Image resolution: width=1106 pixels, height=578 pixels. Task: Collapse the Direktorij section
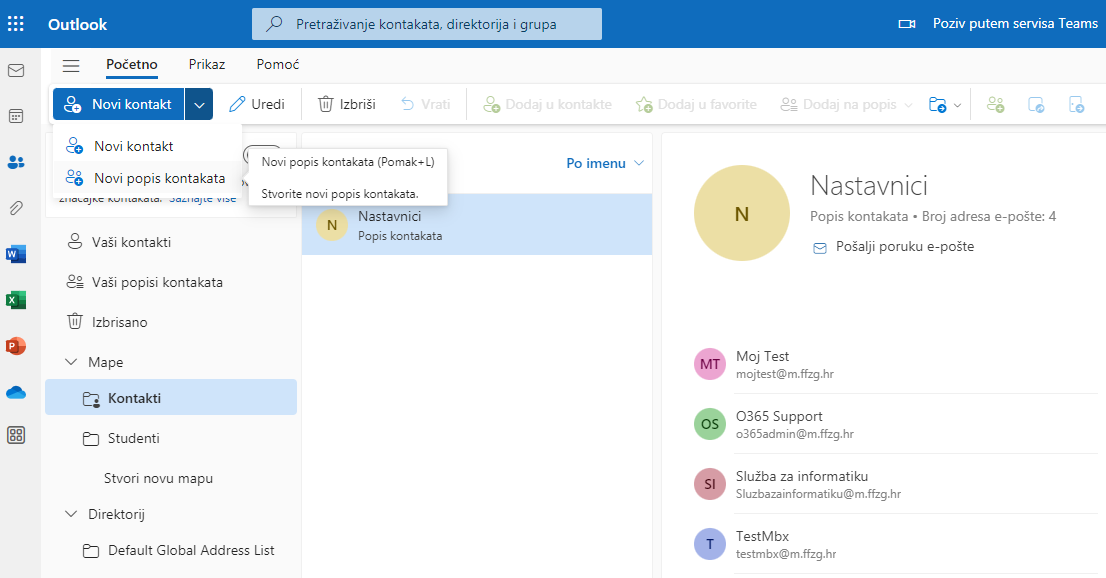click(x=71, y=514)
